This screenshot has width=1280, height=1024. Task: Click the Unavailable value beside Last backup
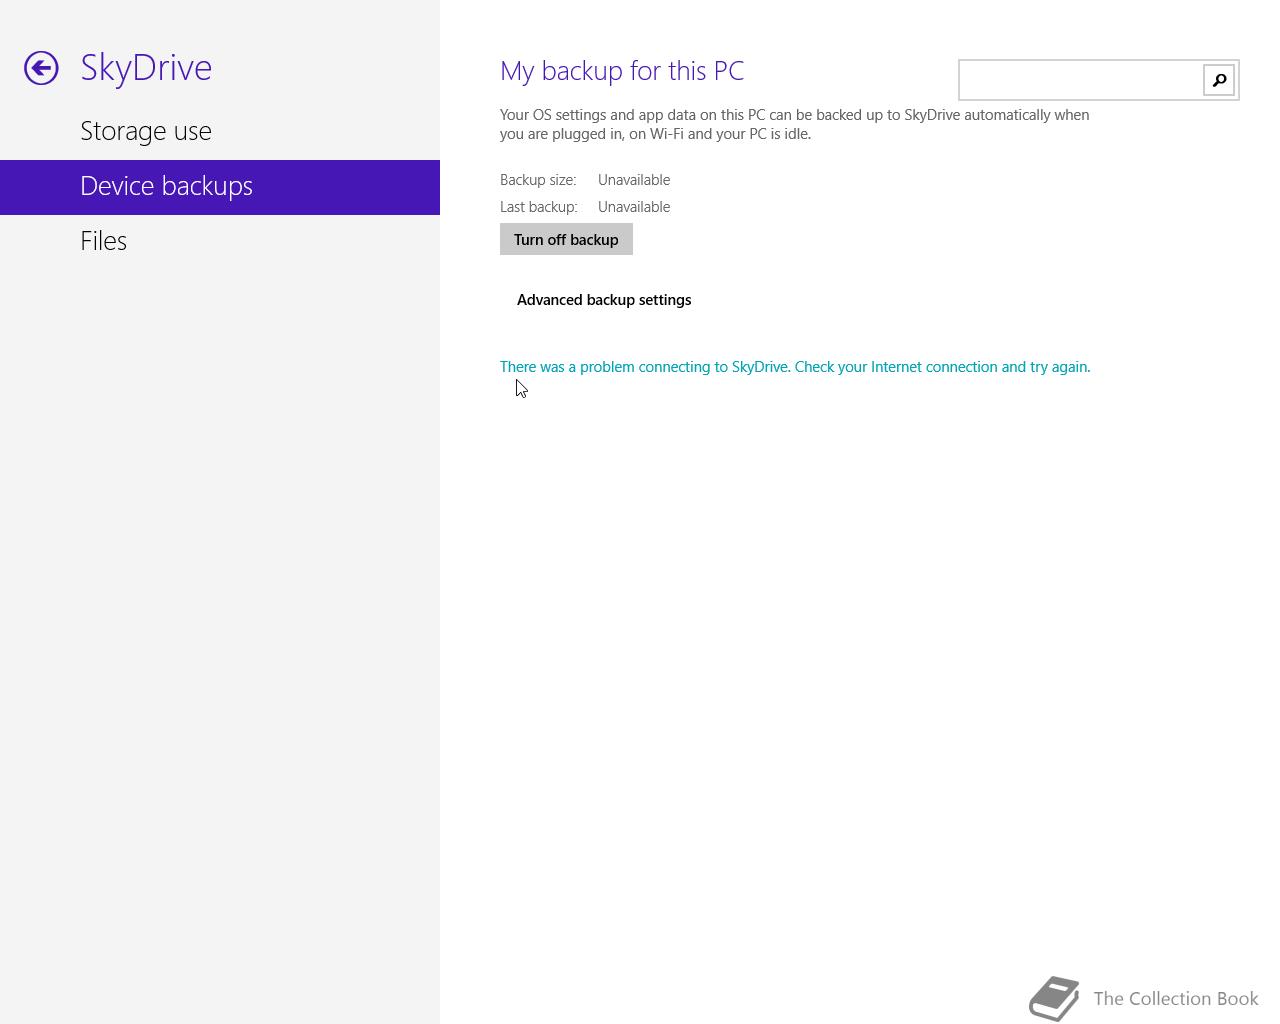coord(634,207)
